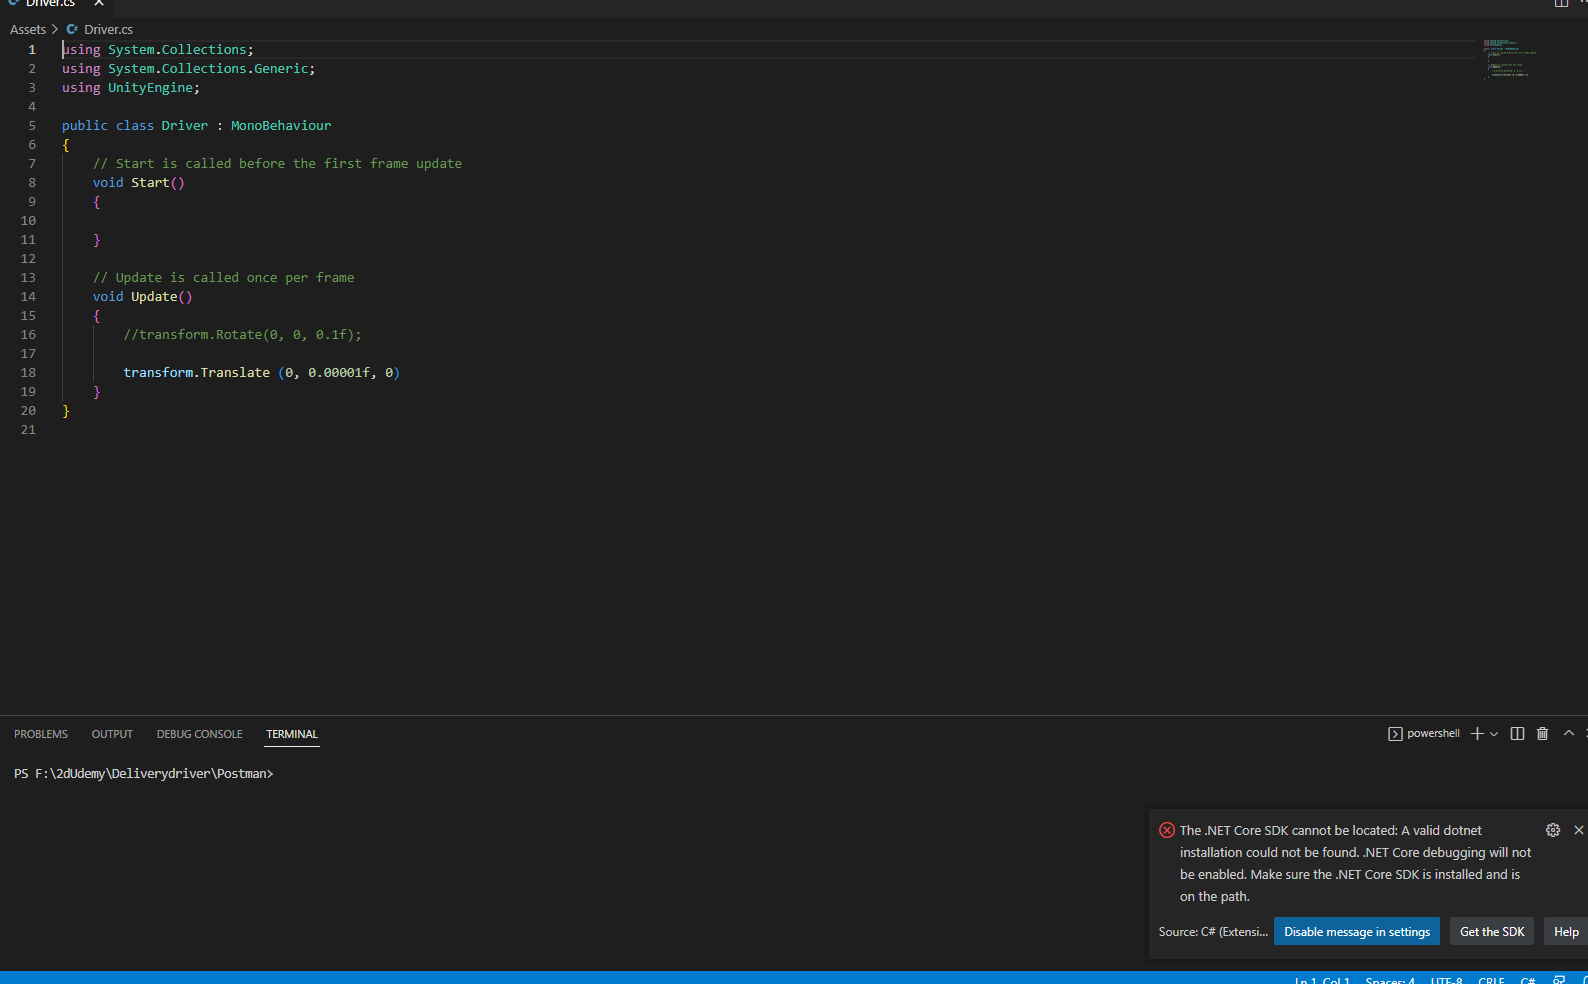Click the Get the SDK button

point(1491,932)
